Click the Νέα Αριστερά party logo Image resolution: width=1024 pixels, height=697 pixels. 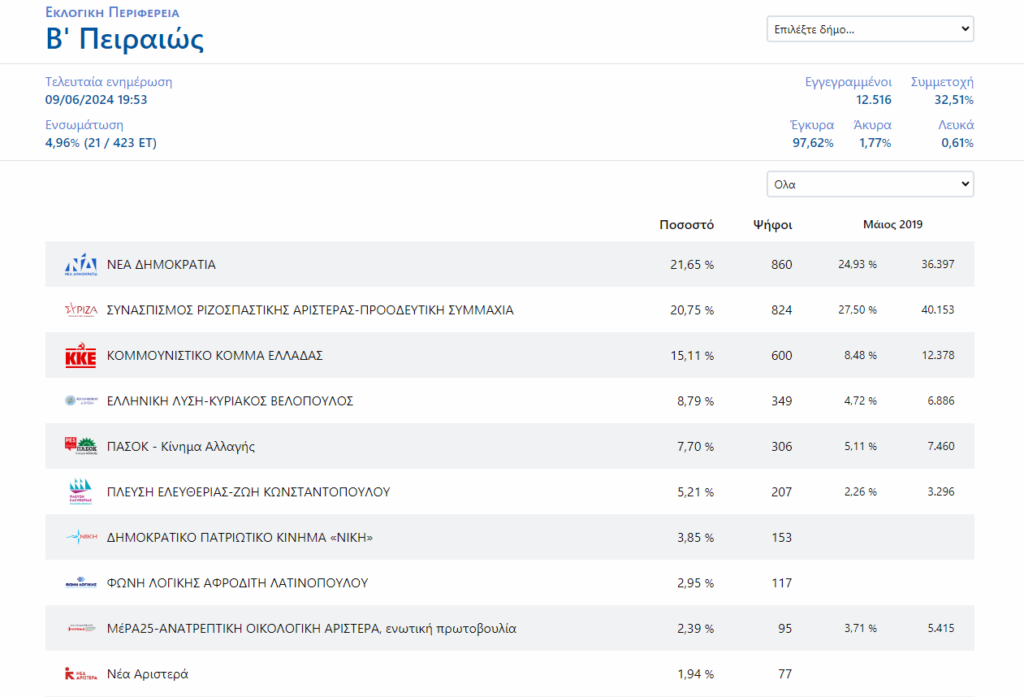click(x=81, y=673)
